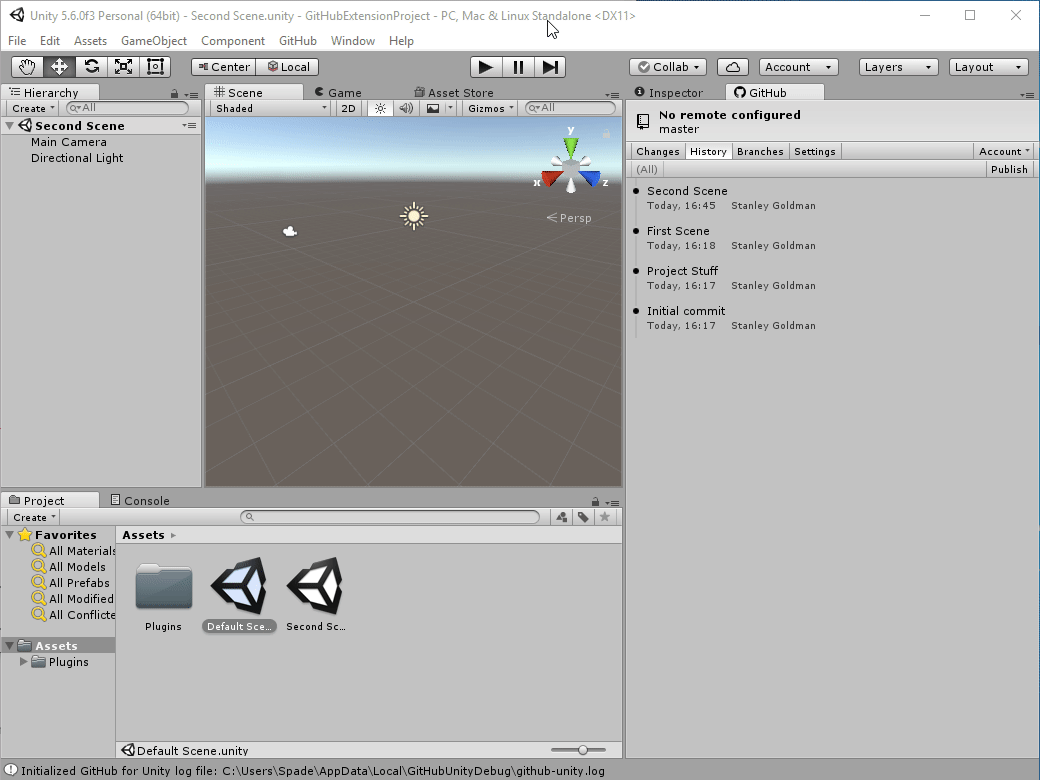Expand Plugins folder in Project tree

pyautogui.click(x=23, y=662)
